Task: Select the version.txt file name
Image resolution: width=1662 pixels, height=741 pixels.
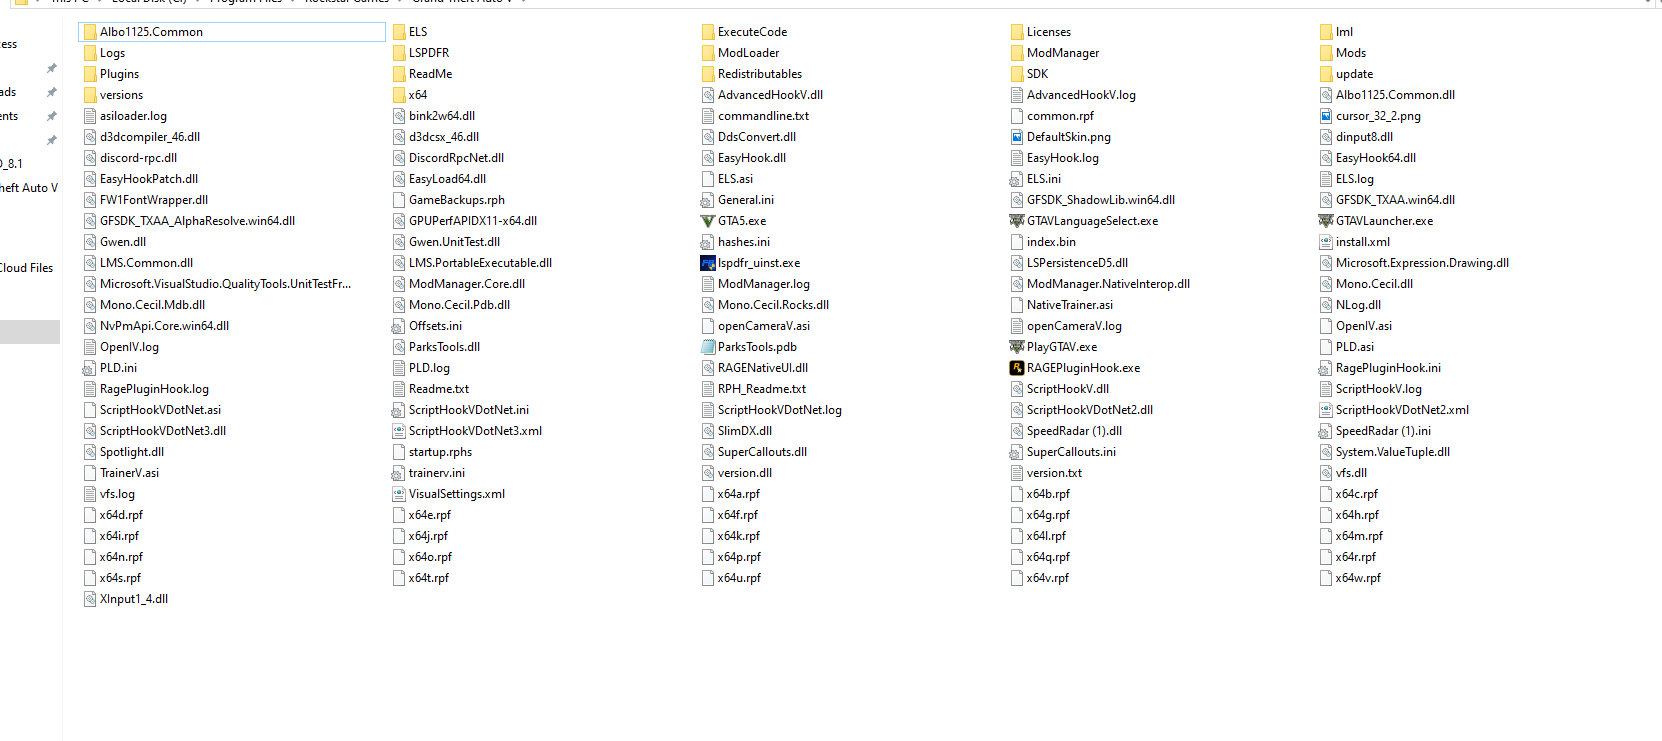Action: [1054, 473]
